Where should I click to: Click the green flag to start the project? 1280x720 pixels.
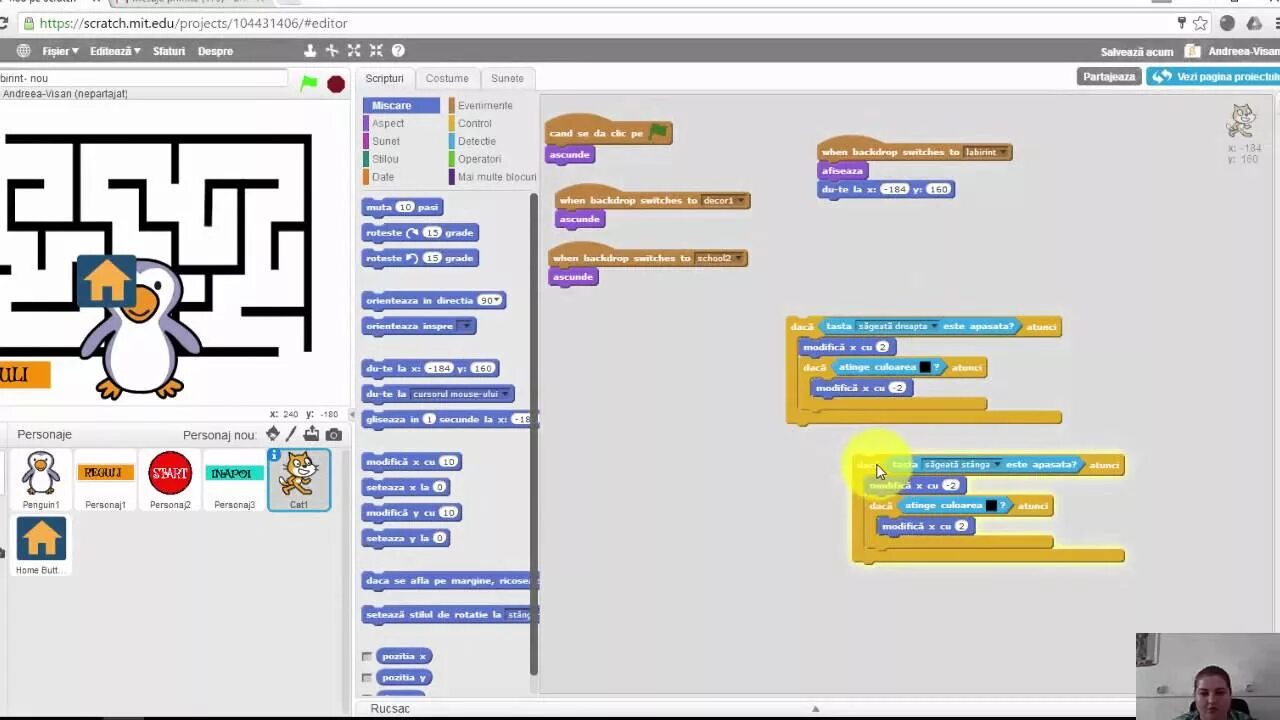tap(309, 84)
